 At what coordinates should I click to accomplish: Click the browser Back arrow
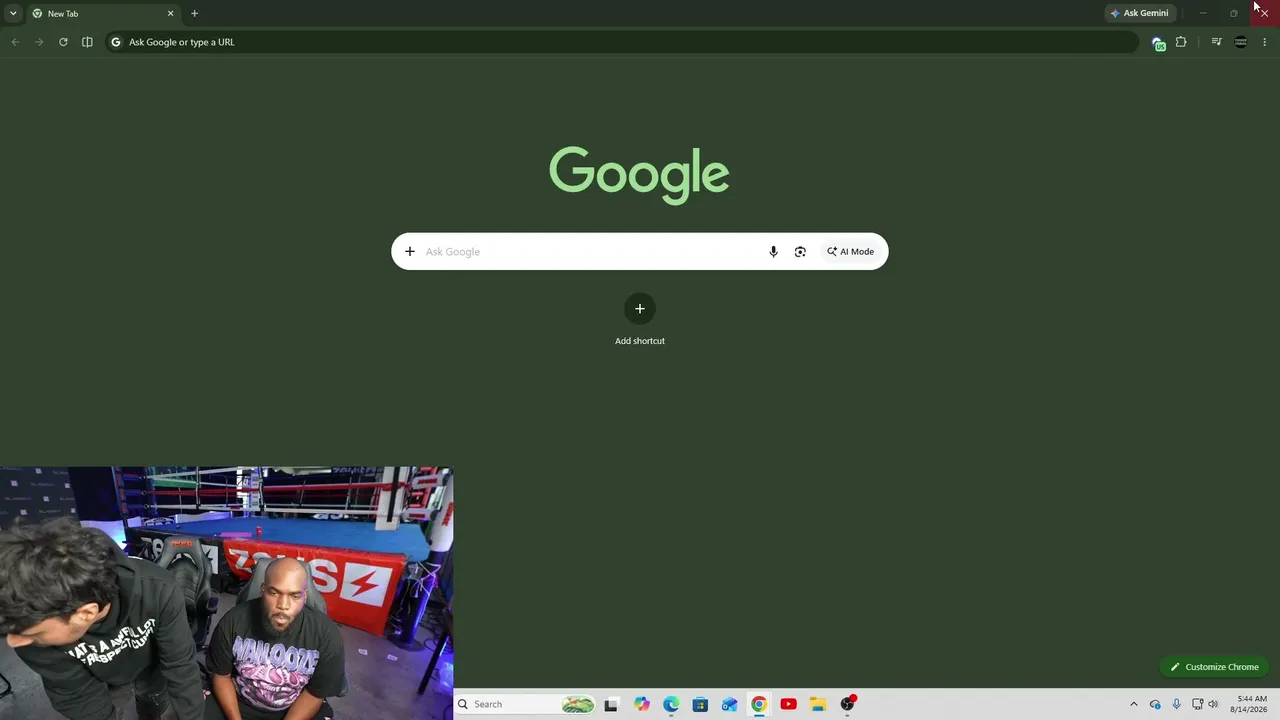pos(15,42)
